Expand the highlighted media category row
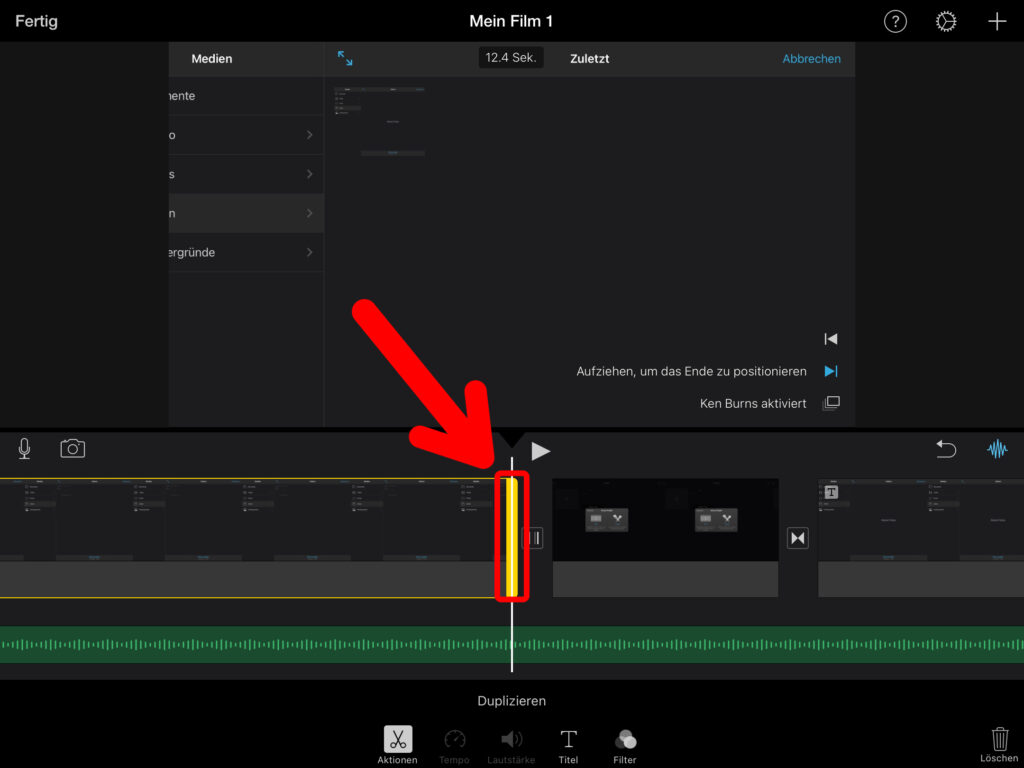Screen dimensions: 1024x768 click(x=246, y=213)
